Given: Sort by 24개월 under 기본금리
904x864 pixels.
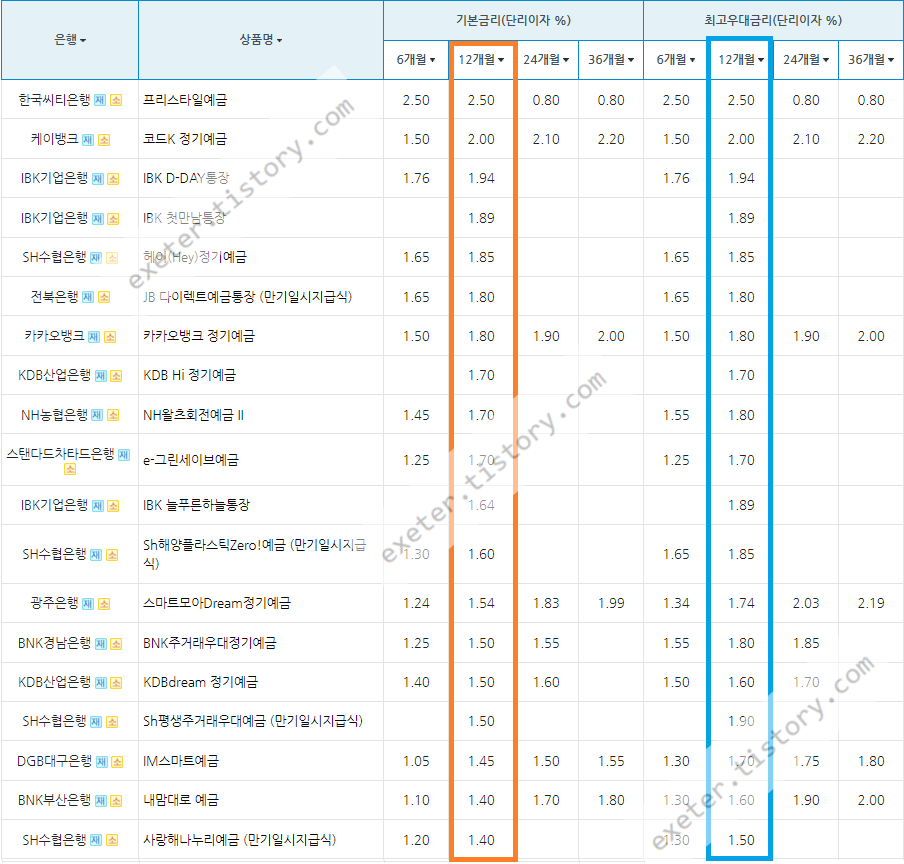Looking at the screenshot, I should point(546,59).
